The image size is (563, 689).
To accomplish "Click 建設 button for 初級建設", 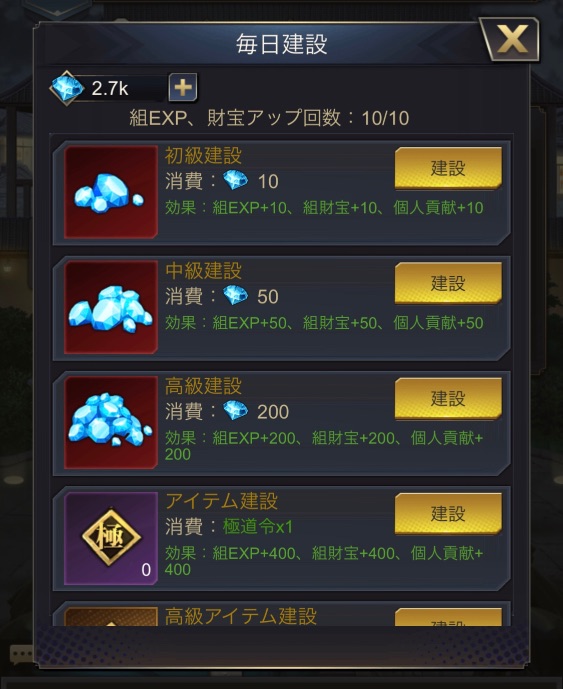I will pyautogui.click(x=448, y=168).
